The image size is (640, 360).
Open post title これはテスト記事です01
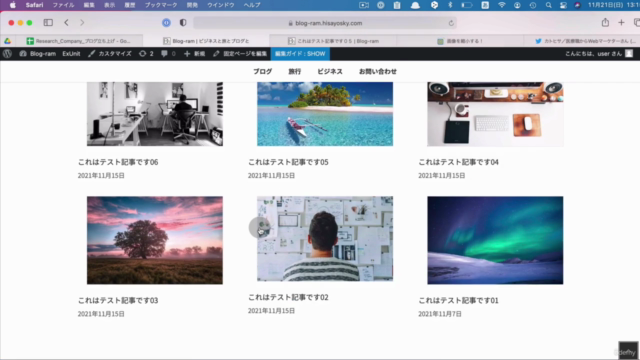click(458, 300)
